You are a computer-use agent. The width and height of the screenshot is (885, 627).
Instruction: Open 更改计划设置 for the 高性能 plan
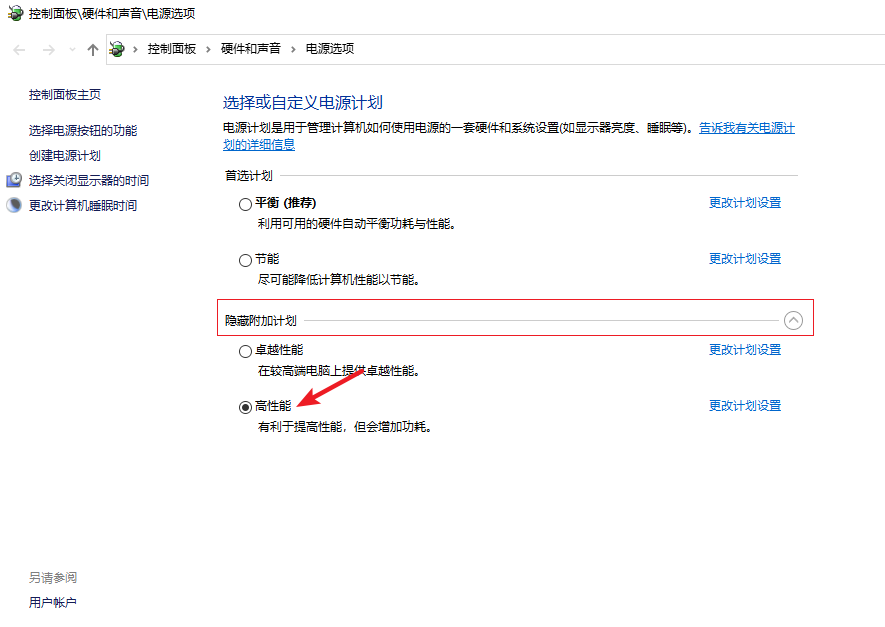click(x=744, y=406)
